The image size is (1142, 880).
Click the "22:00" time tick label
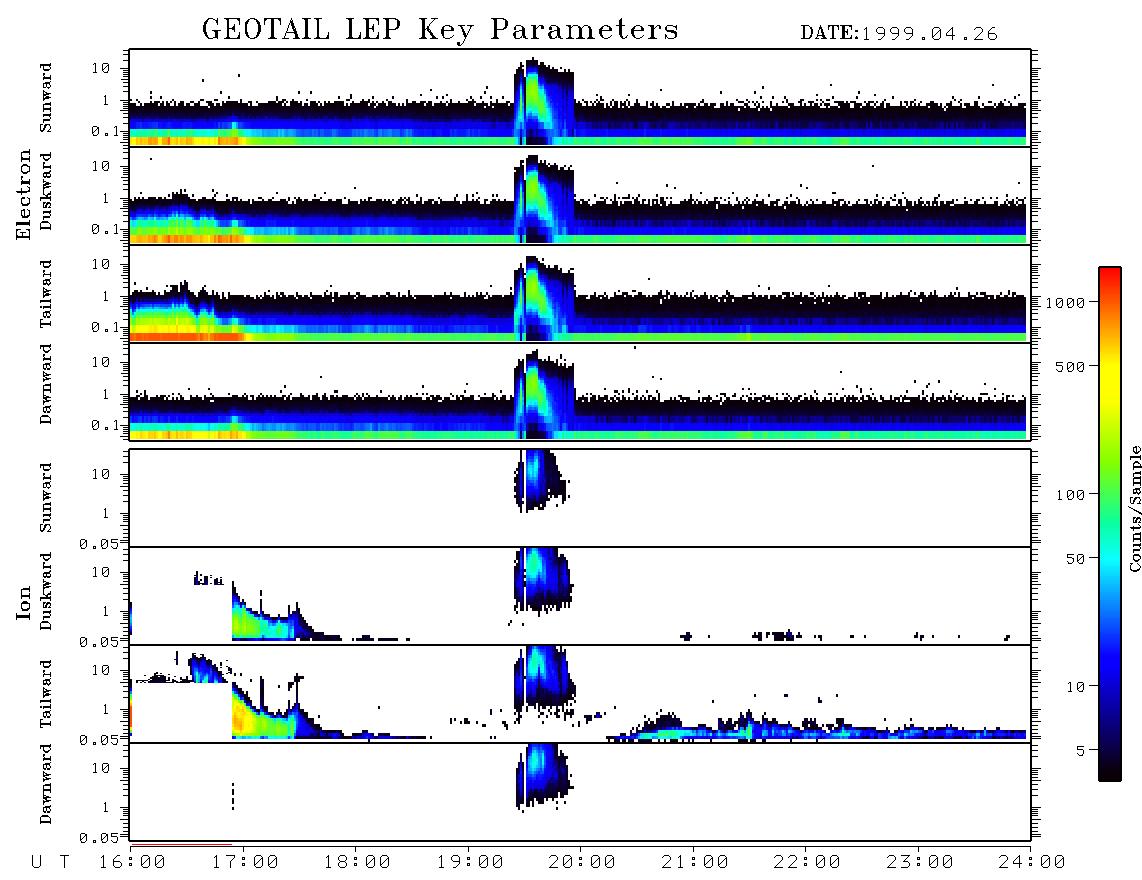[807, 862]
